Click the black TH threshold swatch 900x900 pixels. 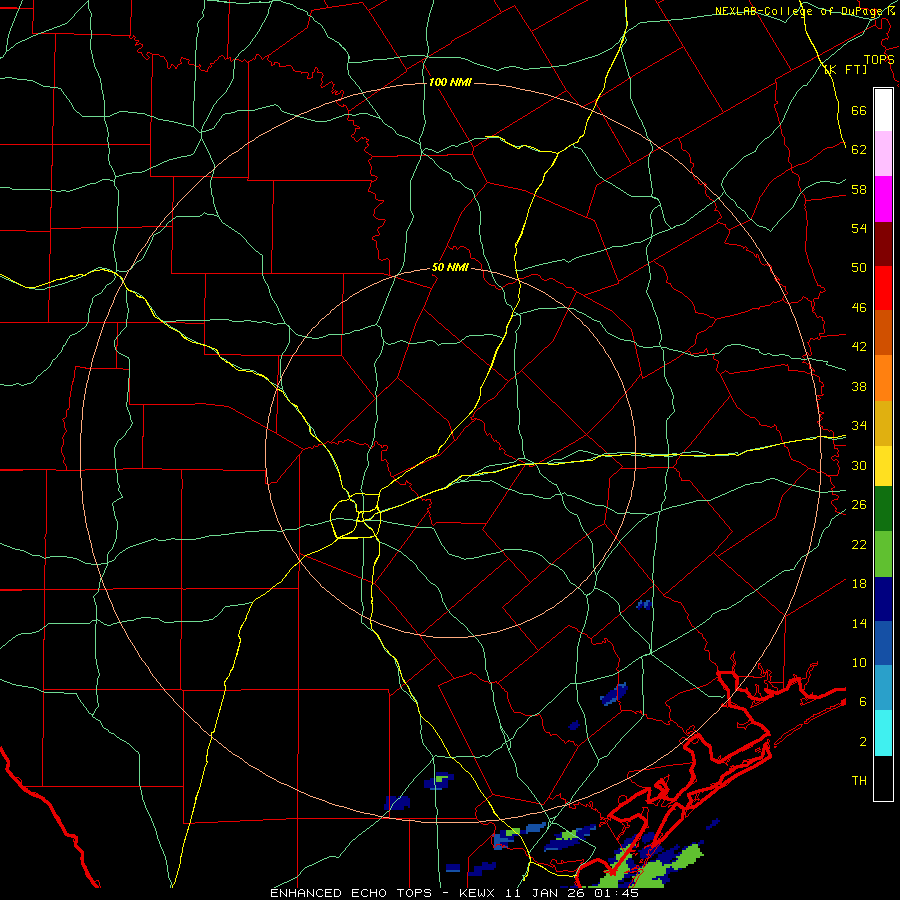click(x=883, y=778)
